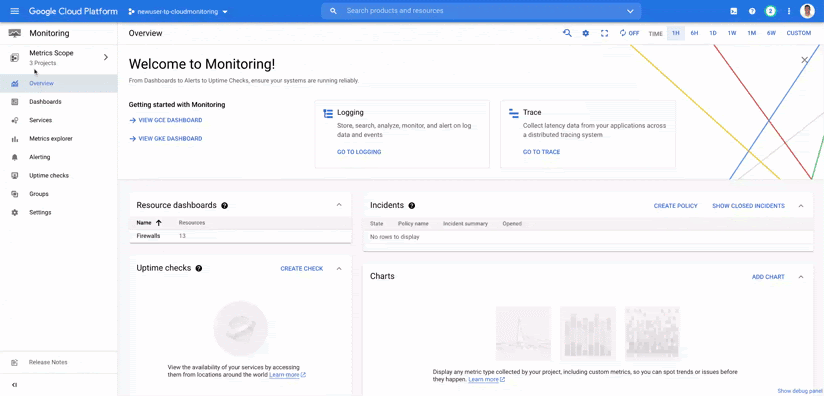This screenshot has height=396, width=824.
Task: Enter full screen mode via the toolbar icon
Action: pyautogui.click(x=604, y=33)
